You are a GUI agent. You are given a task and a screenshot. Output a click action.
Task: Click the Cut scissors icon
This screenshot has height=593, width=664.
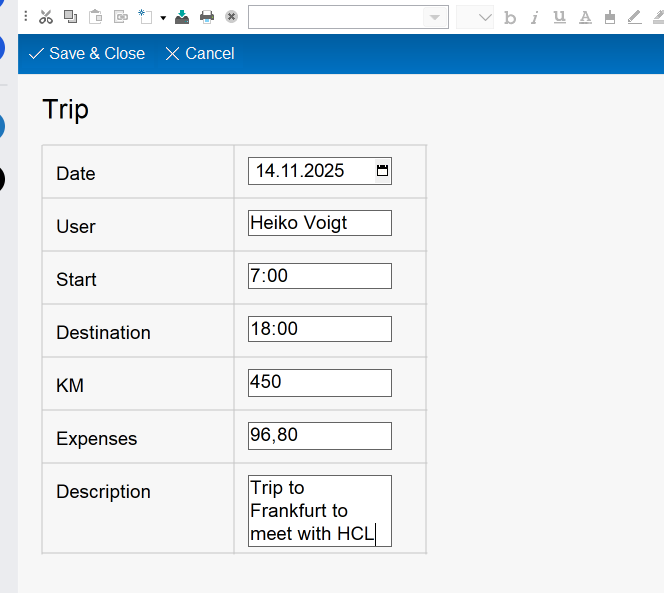(45, 17)
